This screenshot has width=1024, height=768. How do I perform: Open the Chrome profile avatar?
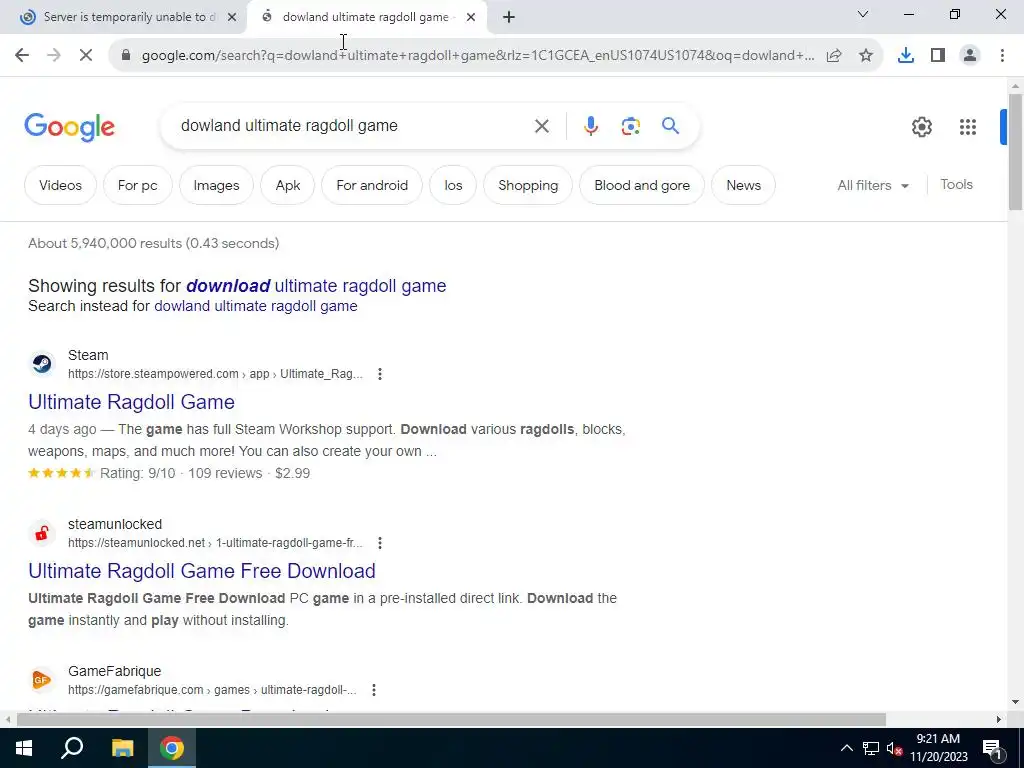tap(970, 56)
